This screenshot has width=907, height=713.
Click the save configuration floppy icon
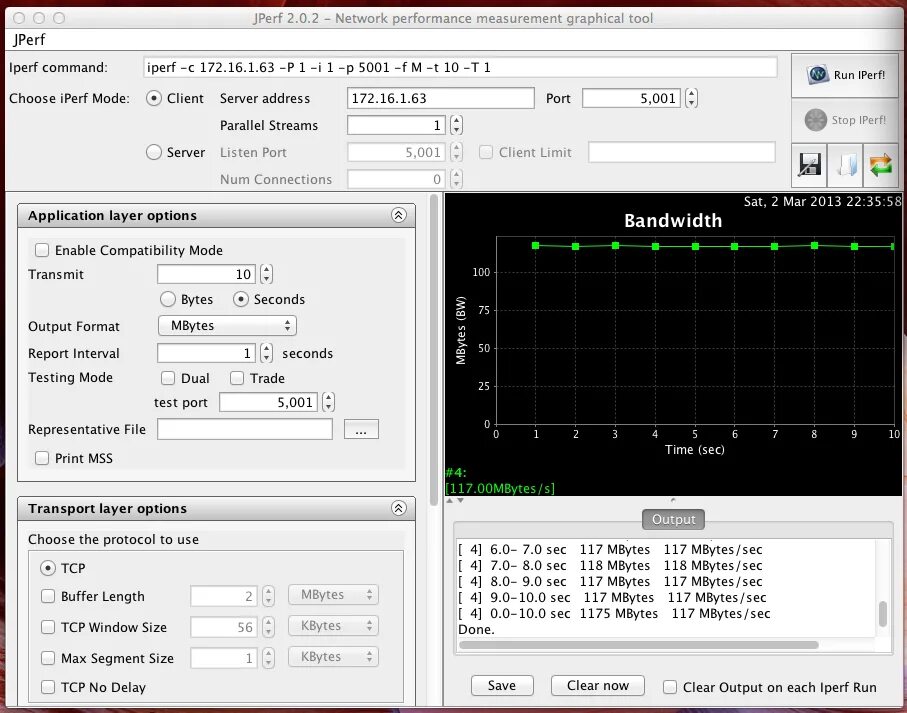[x=809, y=165]
